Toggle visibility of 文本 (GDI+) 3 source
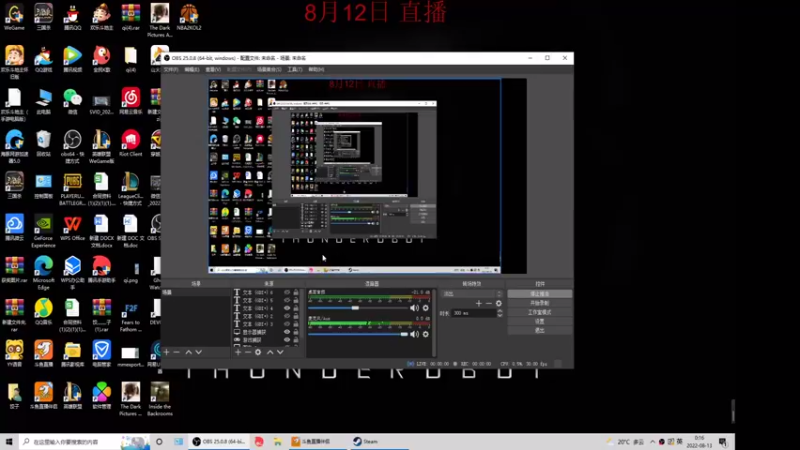This screenshot has height=450, width=800. (287, 324)
